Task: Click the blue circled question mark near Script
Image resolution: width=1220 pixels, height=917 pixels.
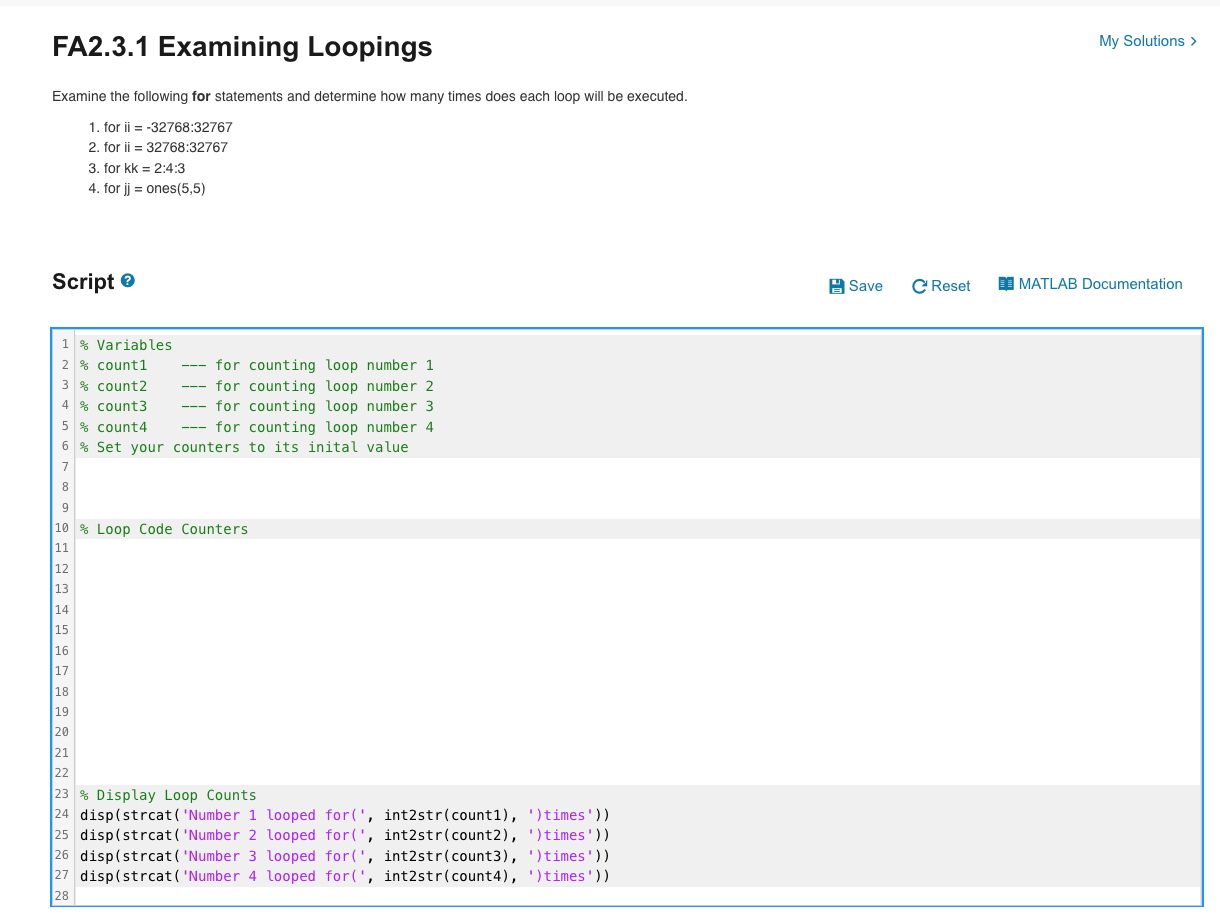Action: click(x=127, y=281)
